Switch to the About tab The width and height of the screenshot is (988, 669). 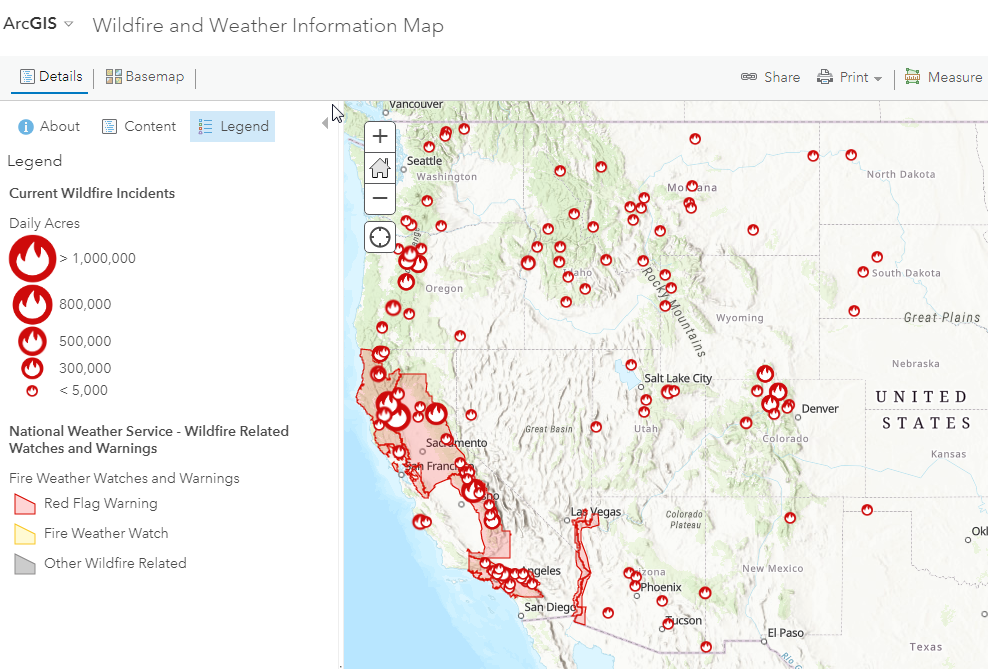(x=50, y=126)
